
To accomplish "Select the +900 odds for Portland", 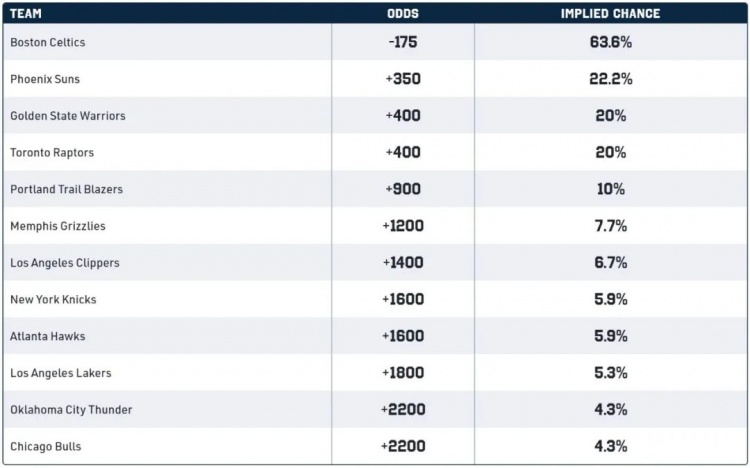I will click(403, 189).
